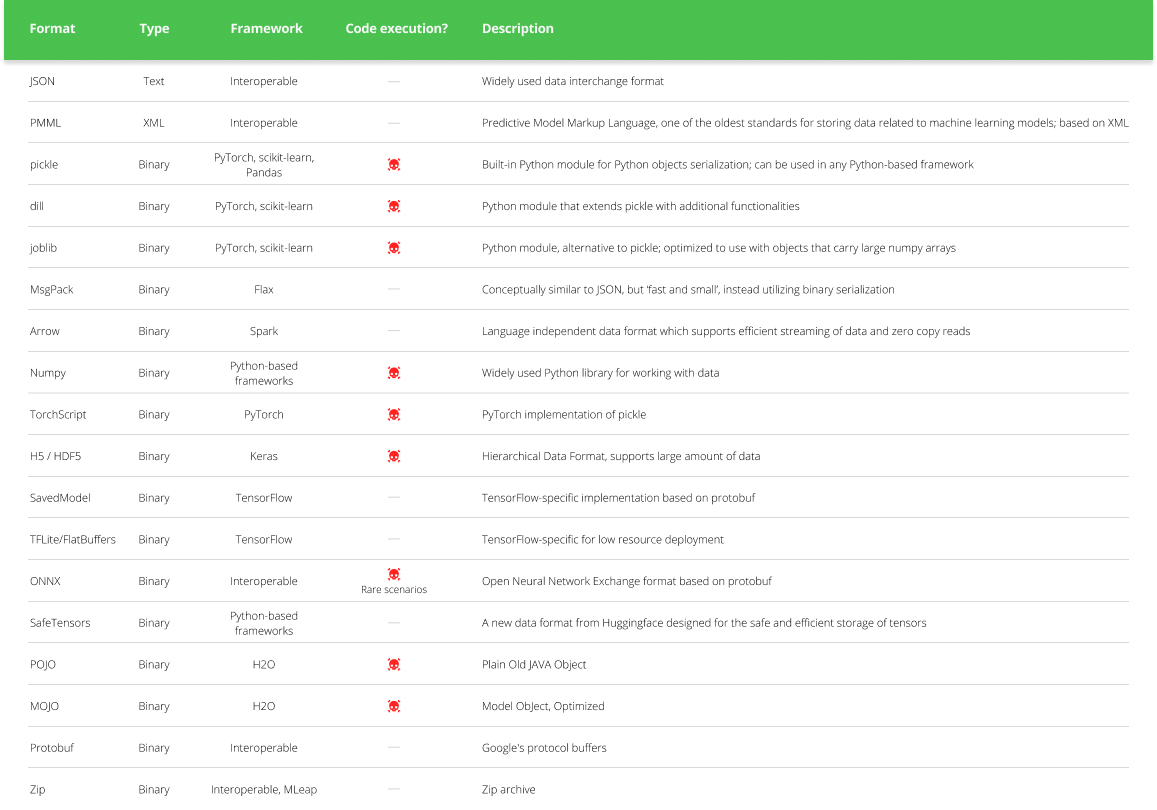Click joblib's code execution warning icon
Viewport: 1157px width, 810px height.
pos(394,247)
